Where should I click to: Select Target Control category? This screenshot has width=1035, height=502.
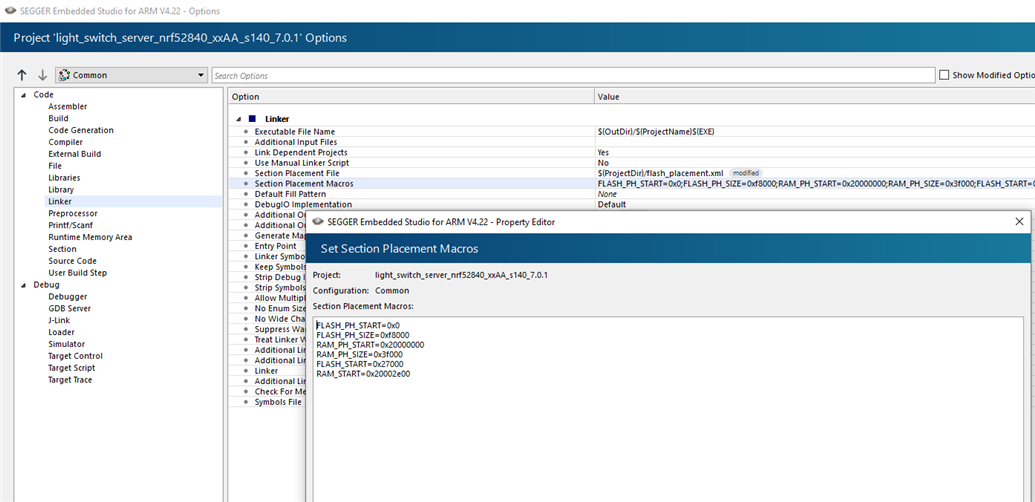[x=75, y=356]
